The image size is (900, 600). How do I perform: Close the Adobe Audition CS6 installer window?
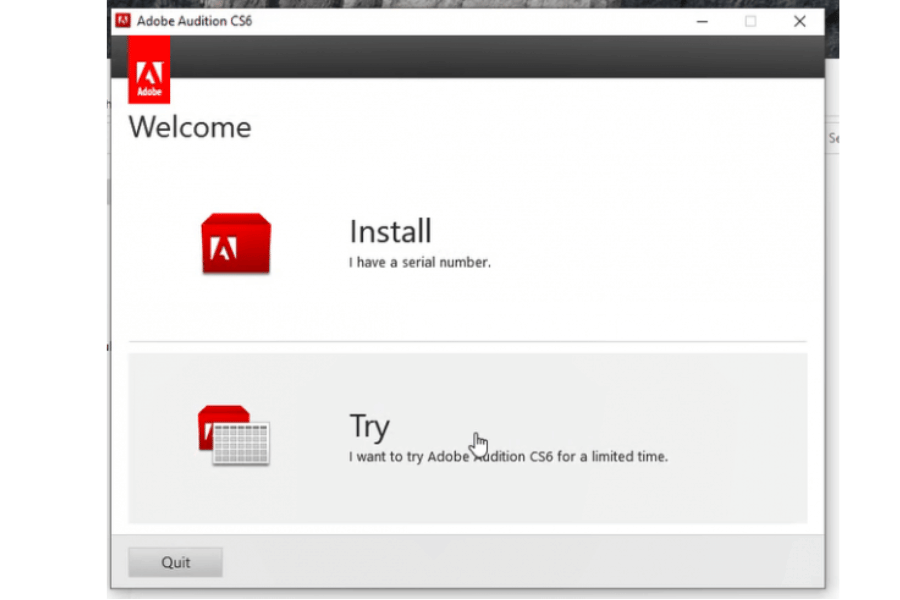click(799, 21)
